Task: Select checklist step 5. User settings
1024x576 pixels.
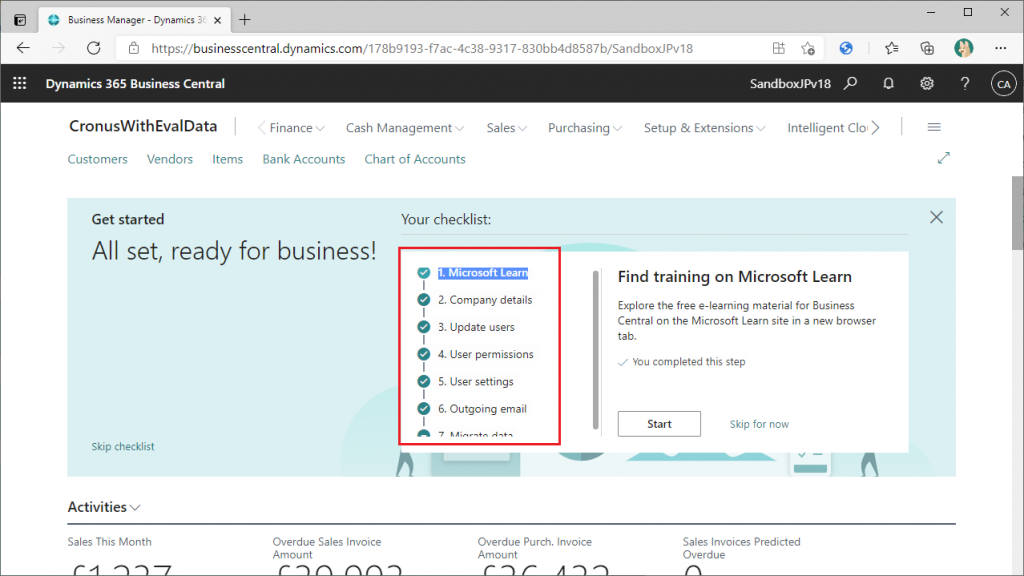Action: click(475, 381)
